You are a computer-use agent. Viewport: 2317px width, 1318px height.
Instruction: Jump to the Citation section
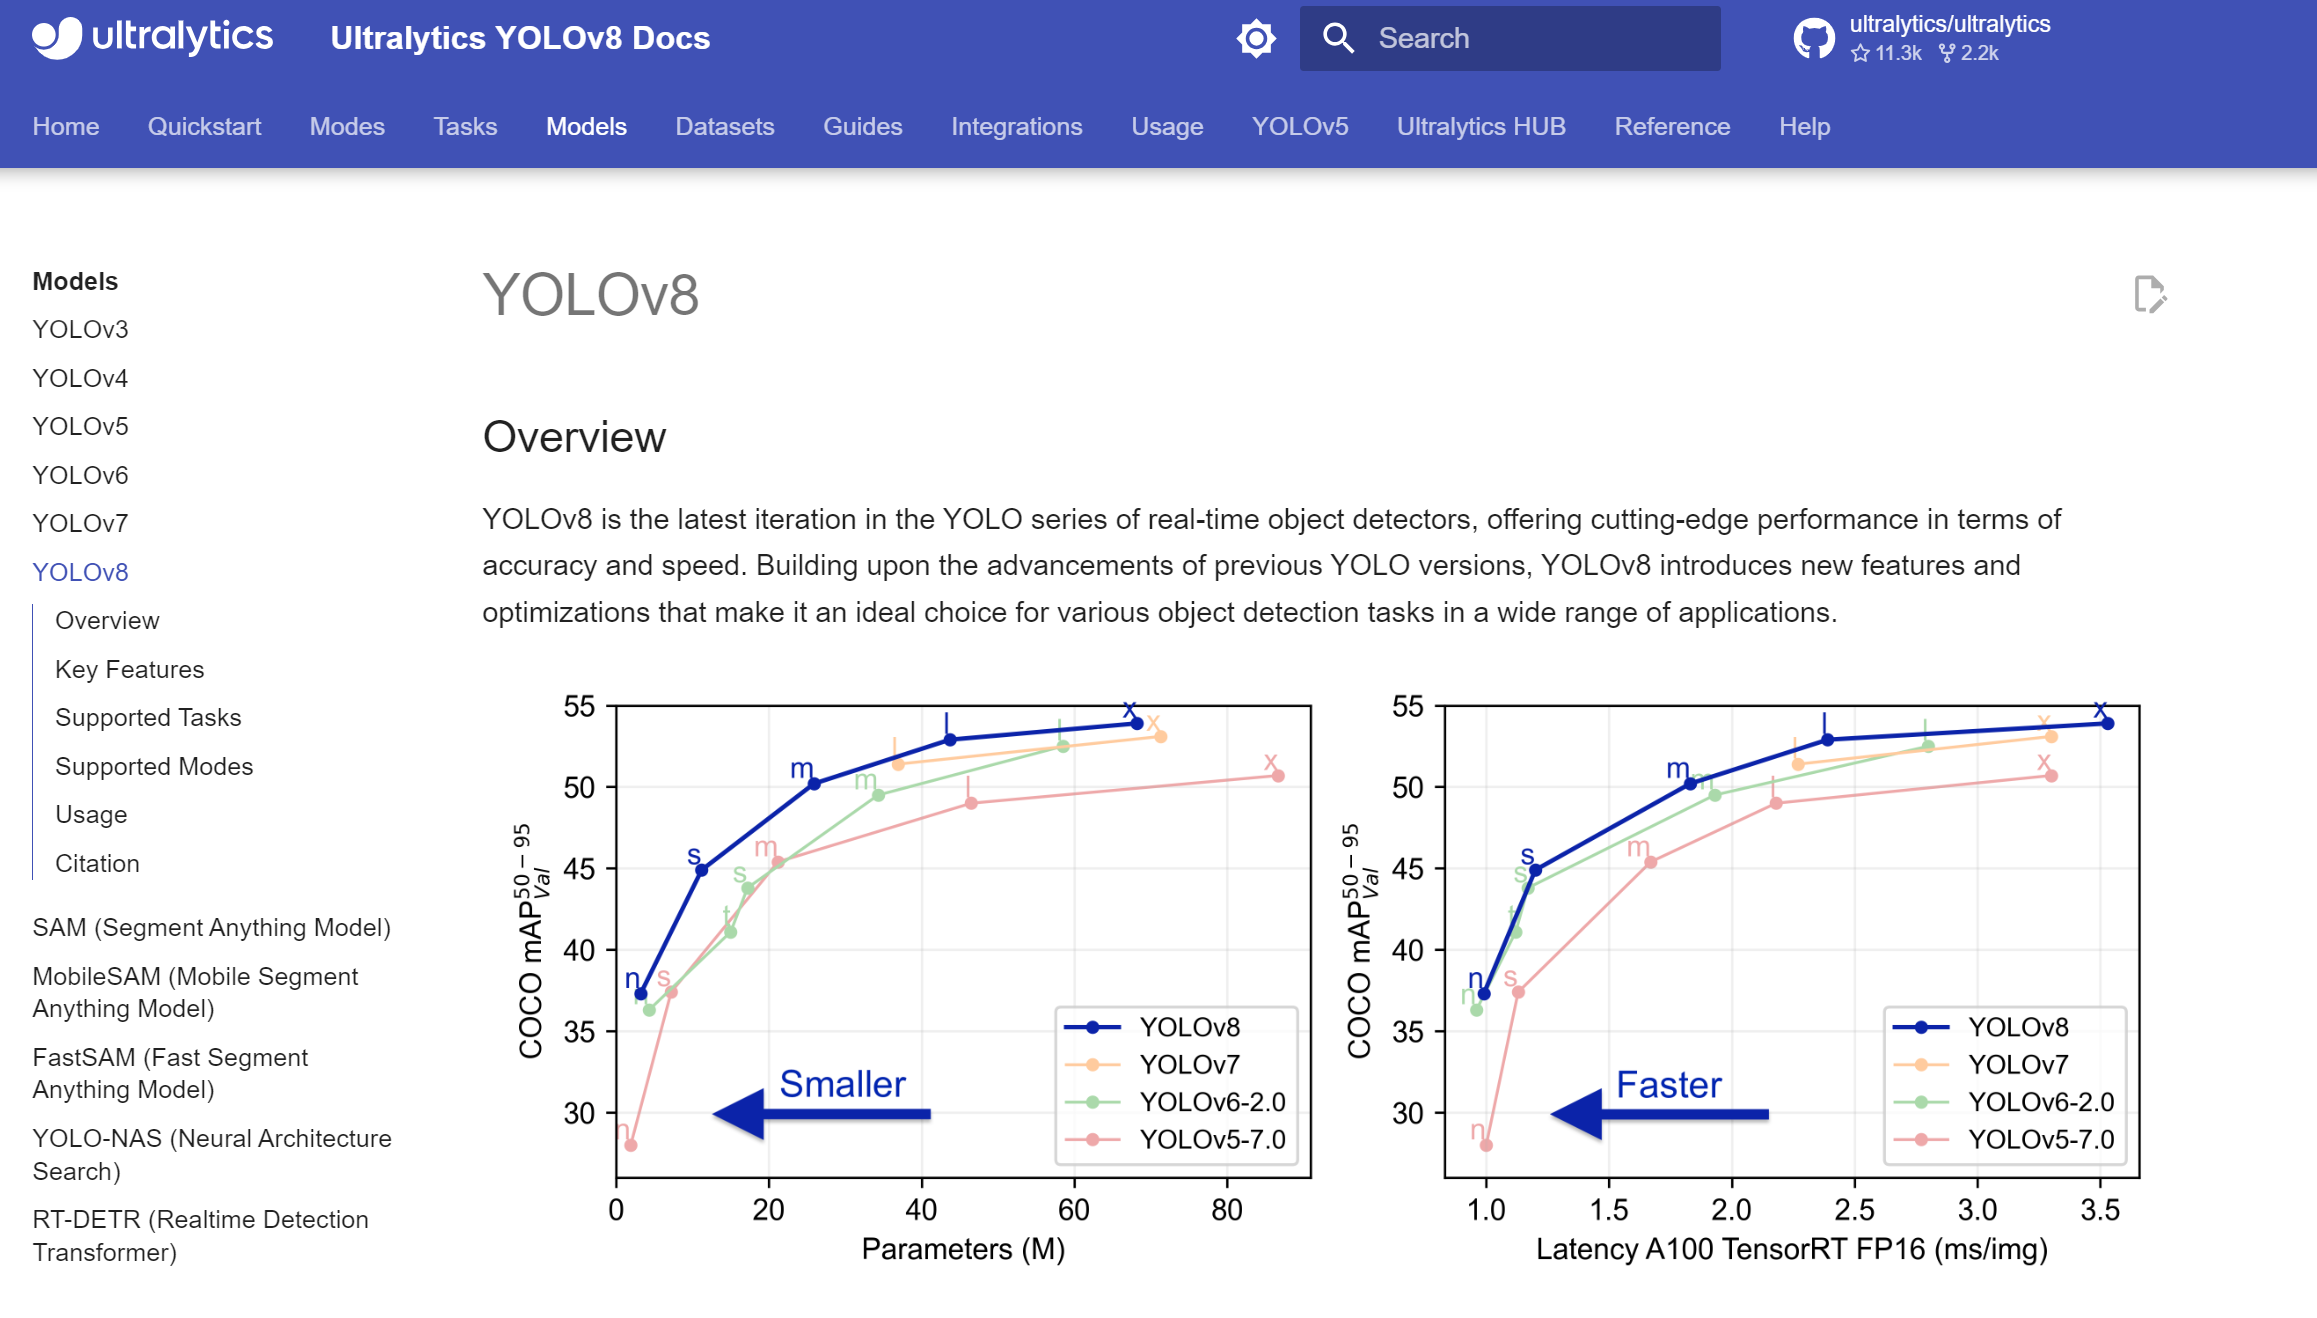point(97,863)
